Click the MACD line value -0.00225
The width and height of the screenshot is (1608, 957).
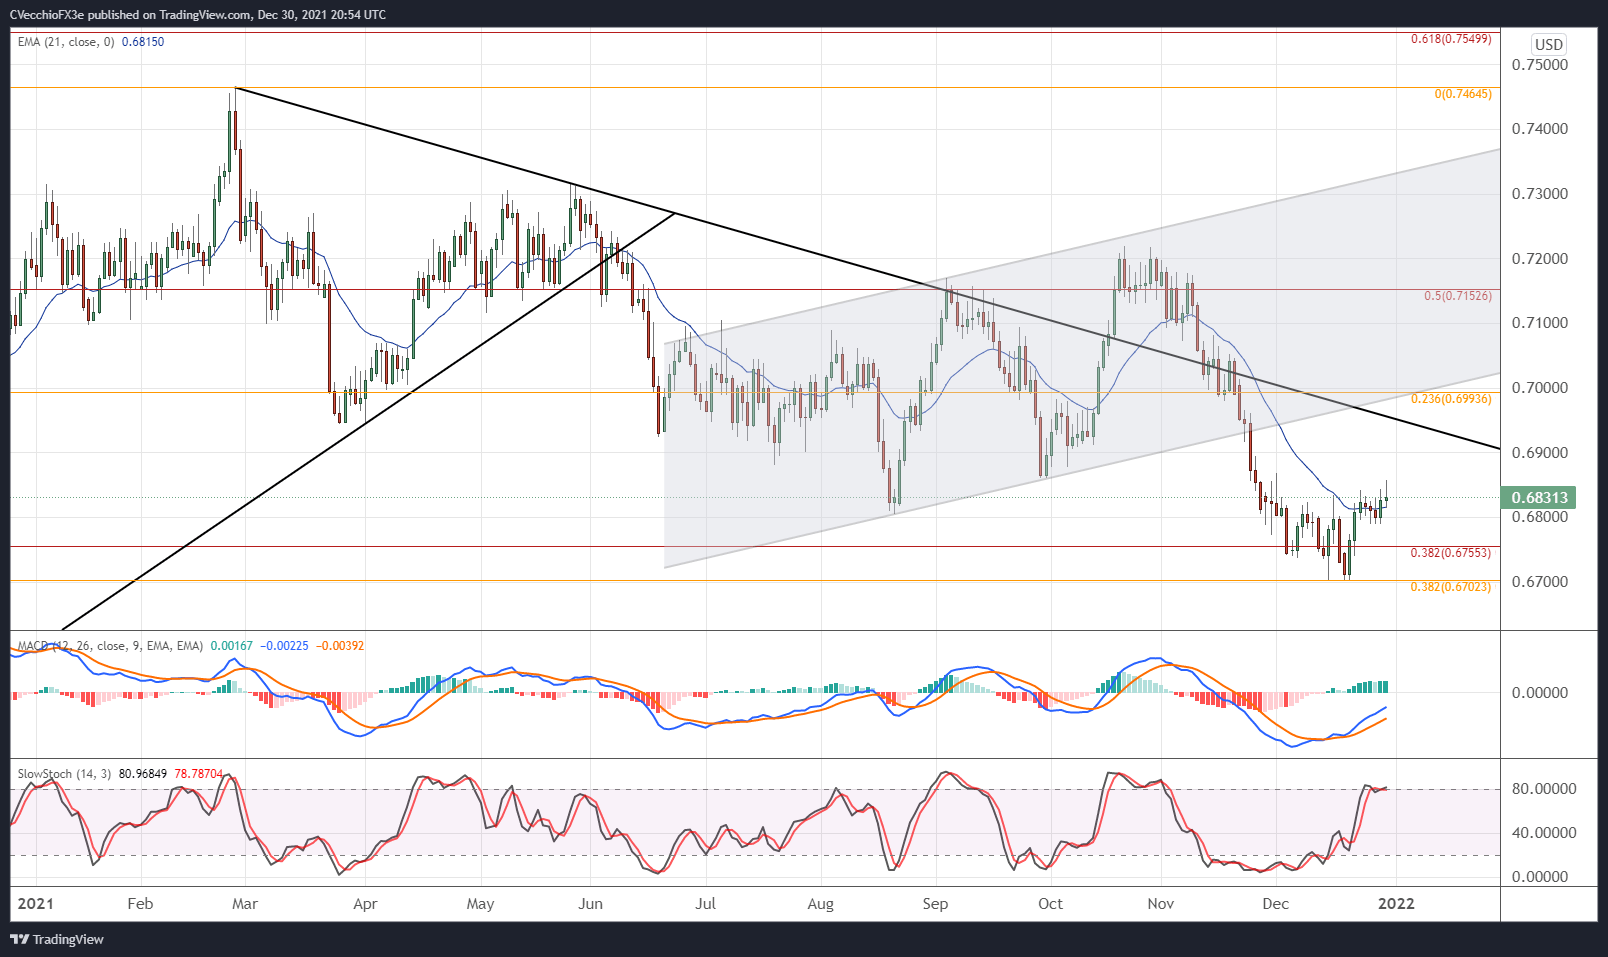coord(284,646)
